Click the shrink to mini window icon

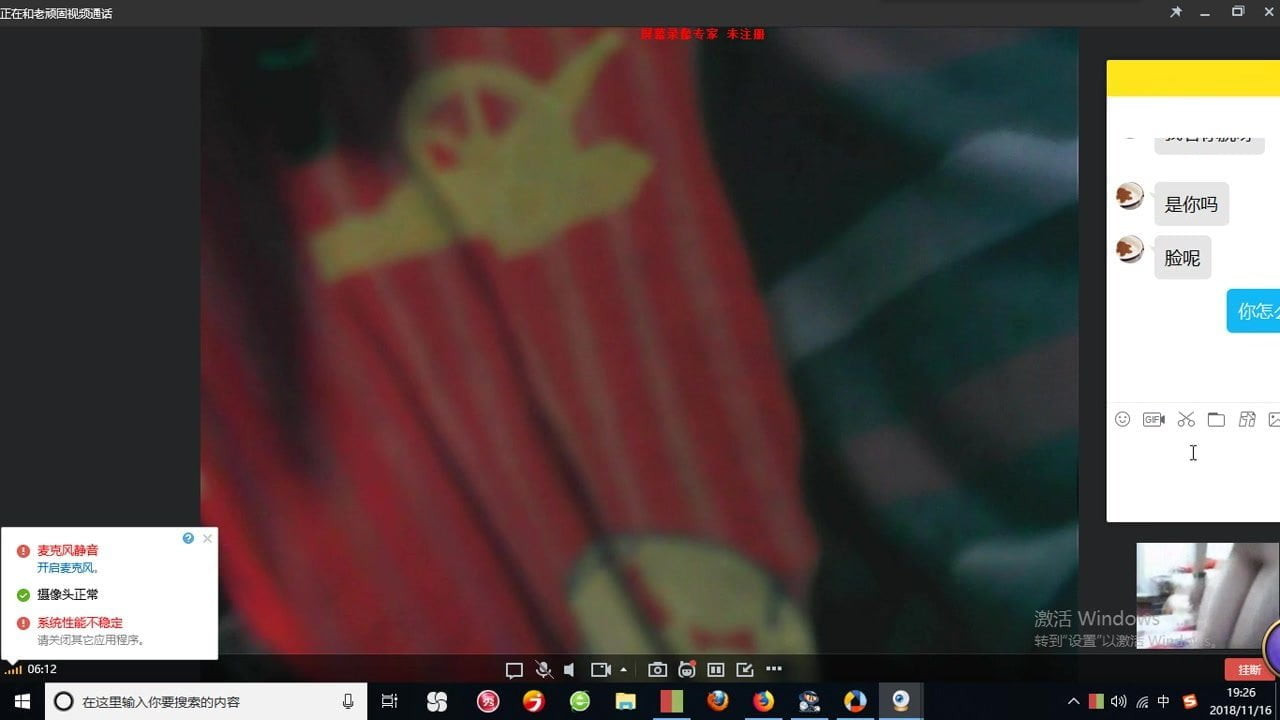tap(745, 670)
